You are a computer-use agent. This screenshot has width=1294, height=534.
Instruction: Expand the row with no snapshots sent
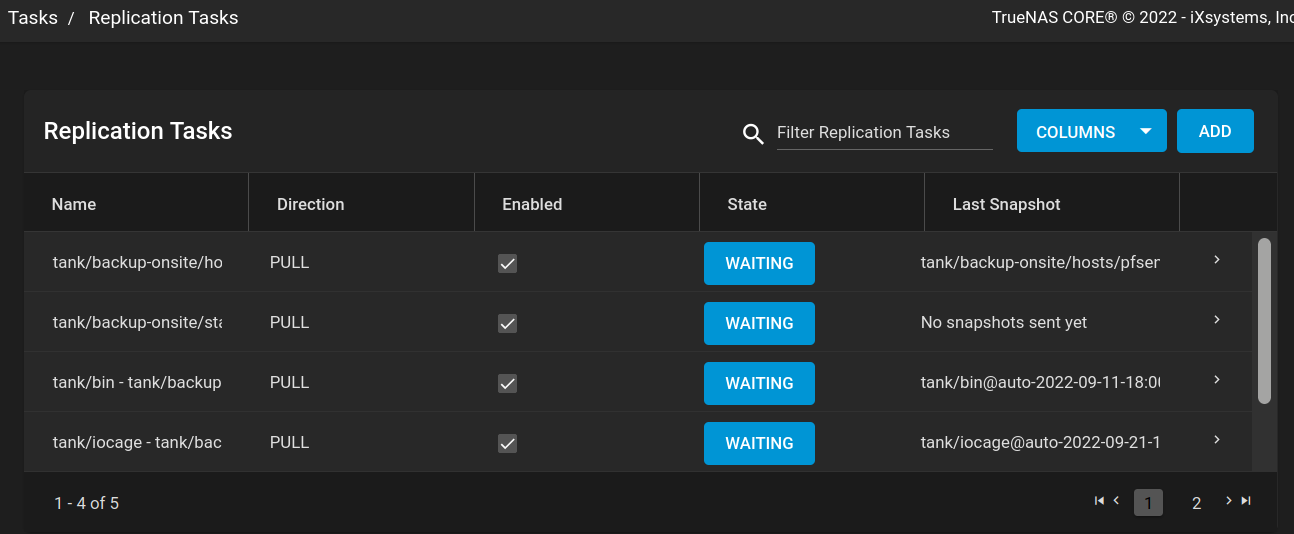pos(1217,320)
